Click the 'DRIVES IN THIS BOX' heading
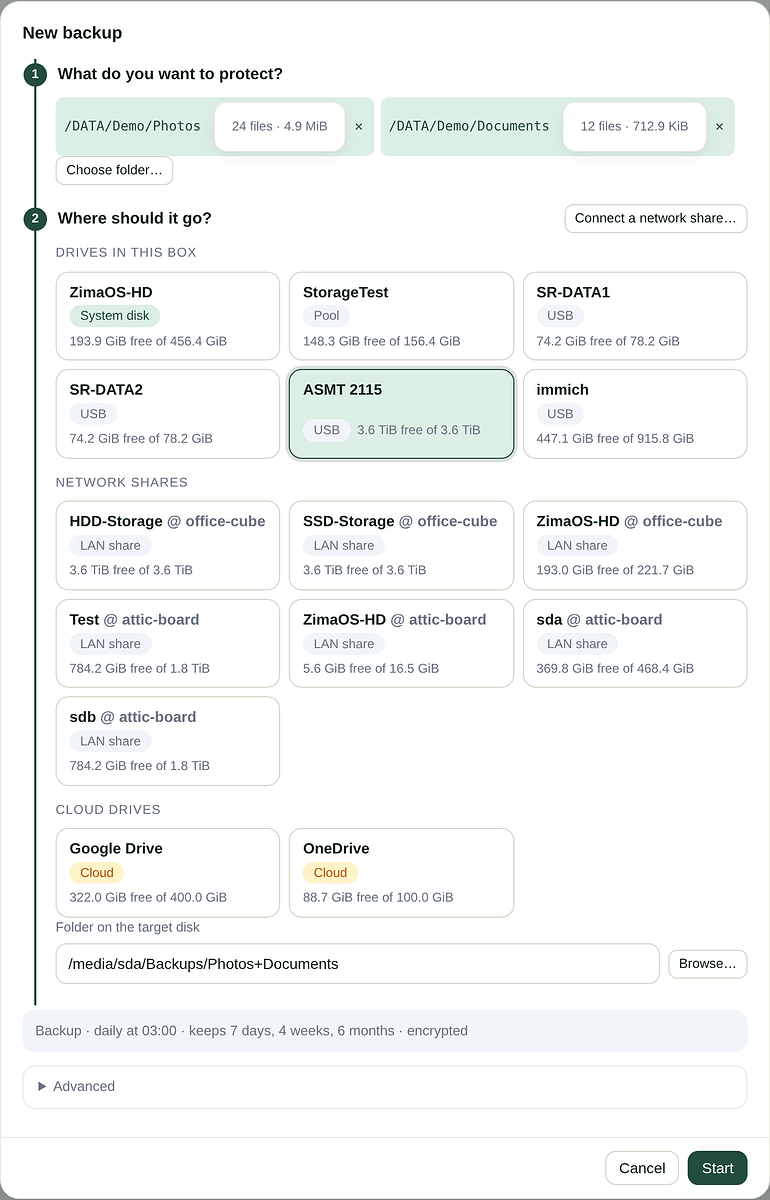 [x=126, y=252]
